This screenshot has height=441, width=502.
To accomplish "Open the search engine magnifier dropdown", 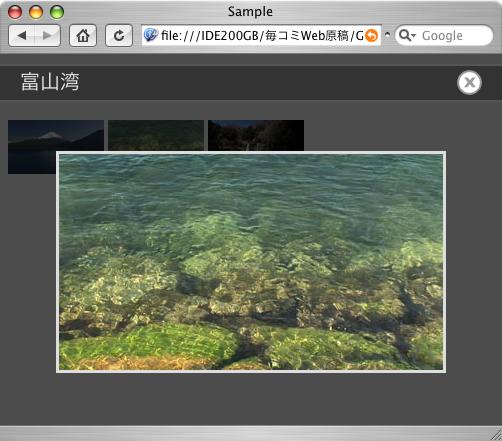I will coord(407,35).
